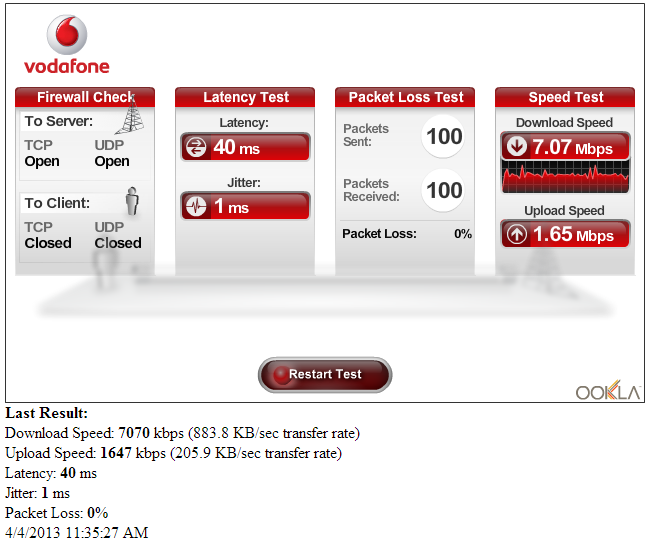Select the Firewall Check panel header
This screenshot has height=543, width=651.
point(85,97)
